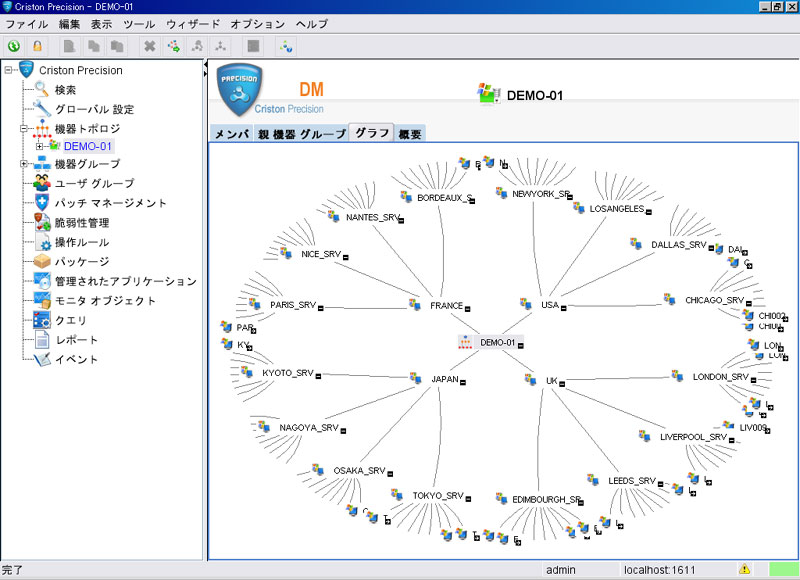Click the green-blue nodes toolbar icon at toolbar end
The height and width of the screenshot is (580, 800).
286,46
